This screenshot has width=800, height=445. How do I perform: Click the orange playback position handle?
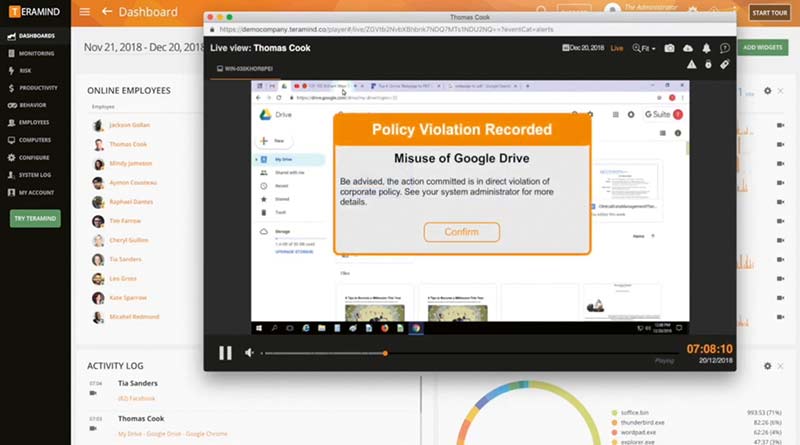click(x=385, y=353)
